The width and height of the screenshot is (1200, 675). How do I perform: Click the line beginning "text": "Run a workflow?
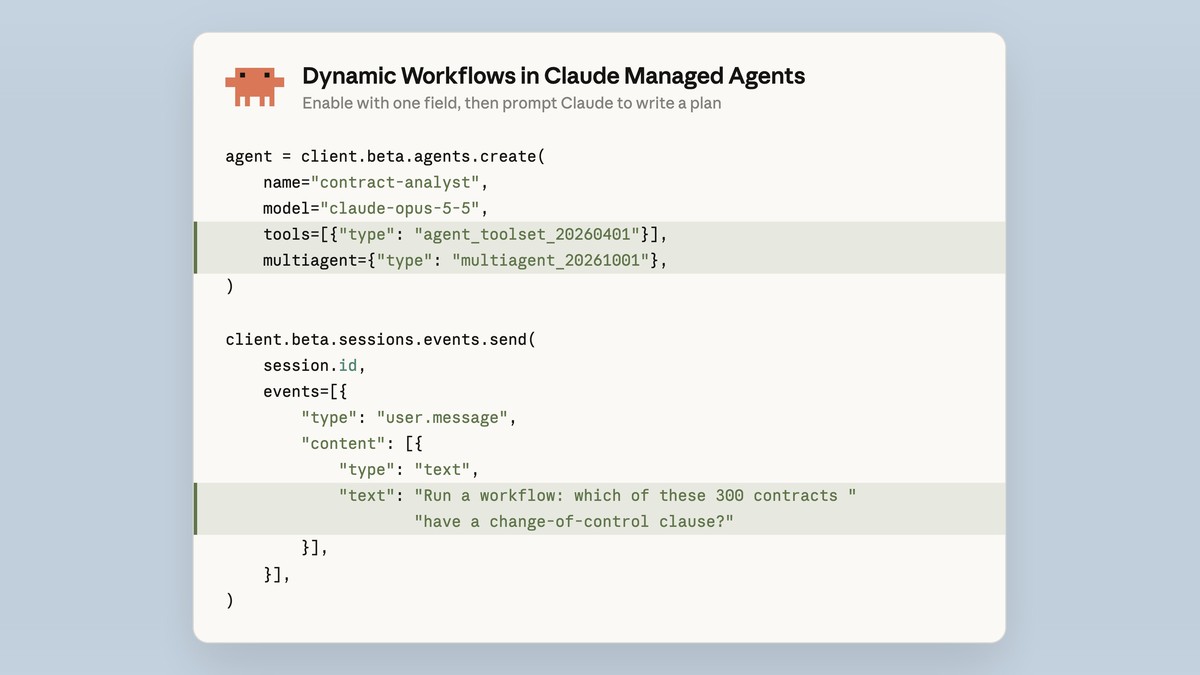(x=600, y=496)
